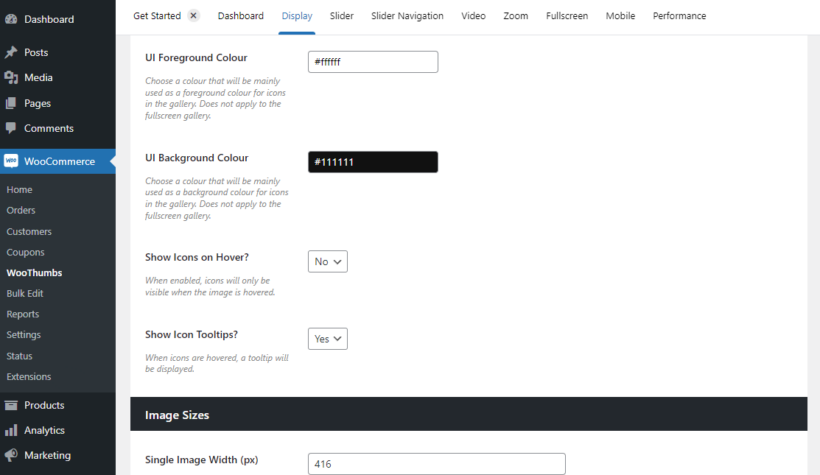The image size is (820, 475).
Task: Switch to the Performance tab
Action: [679, 16]
